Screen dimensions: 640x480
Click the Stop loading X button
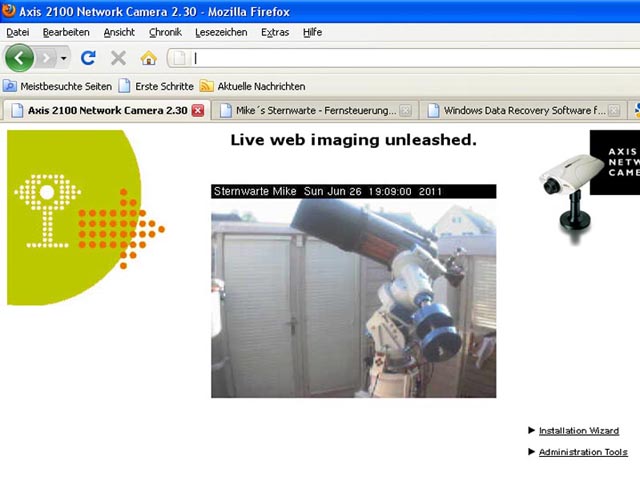(118, 58)
